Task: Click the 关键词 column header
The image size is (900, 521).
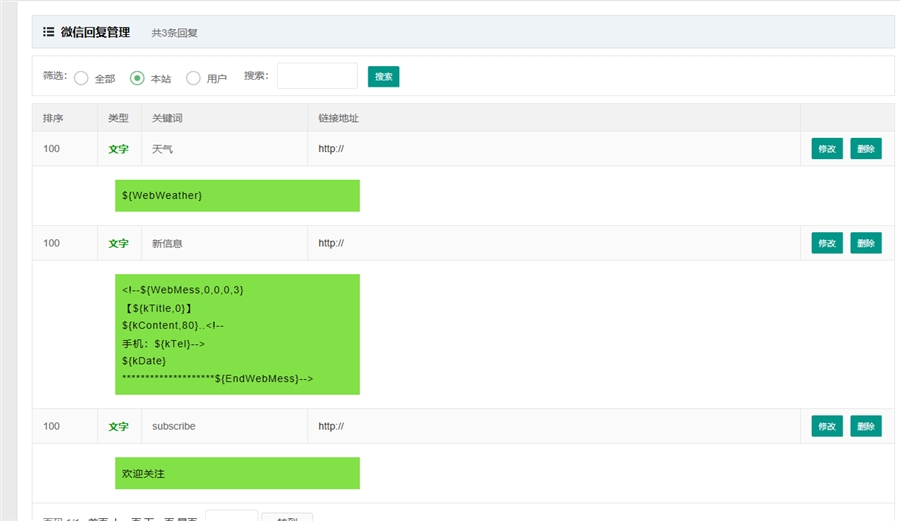Action: coord(167,118)
